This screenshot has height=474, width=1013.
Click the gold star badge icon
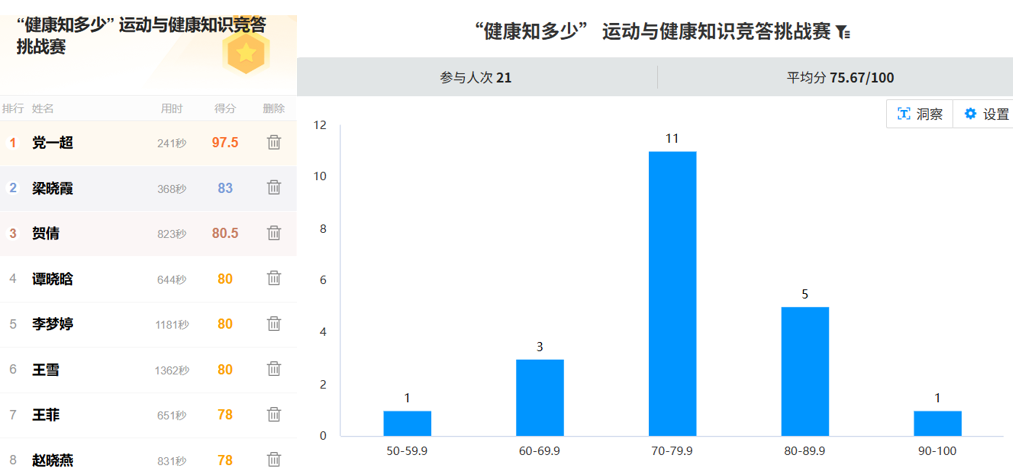(x=245, y=51)
